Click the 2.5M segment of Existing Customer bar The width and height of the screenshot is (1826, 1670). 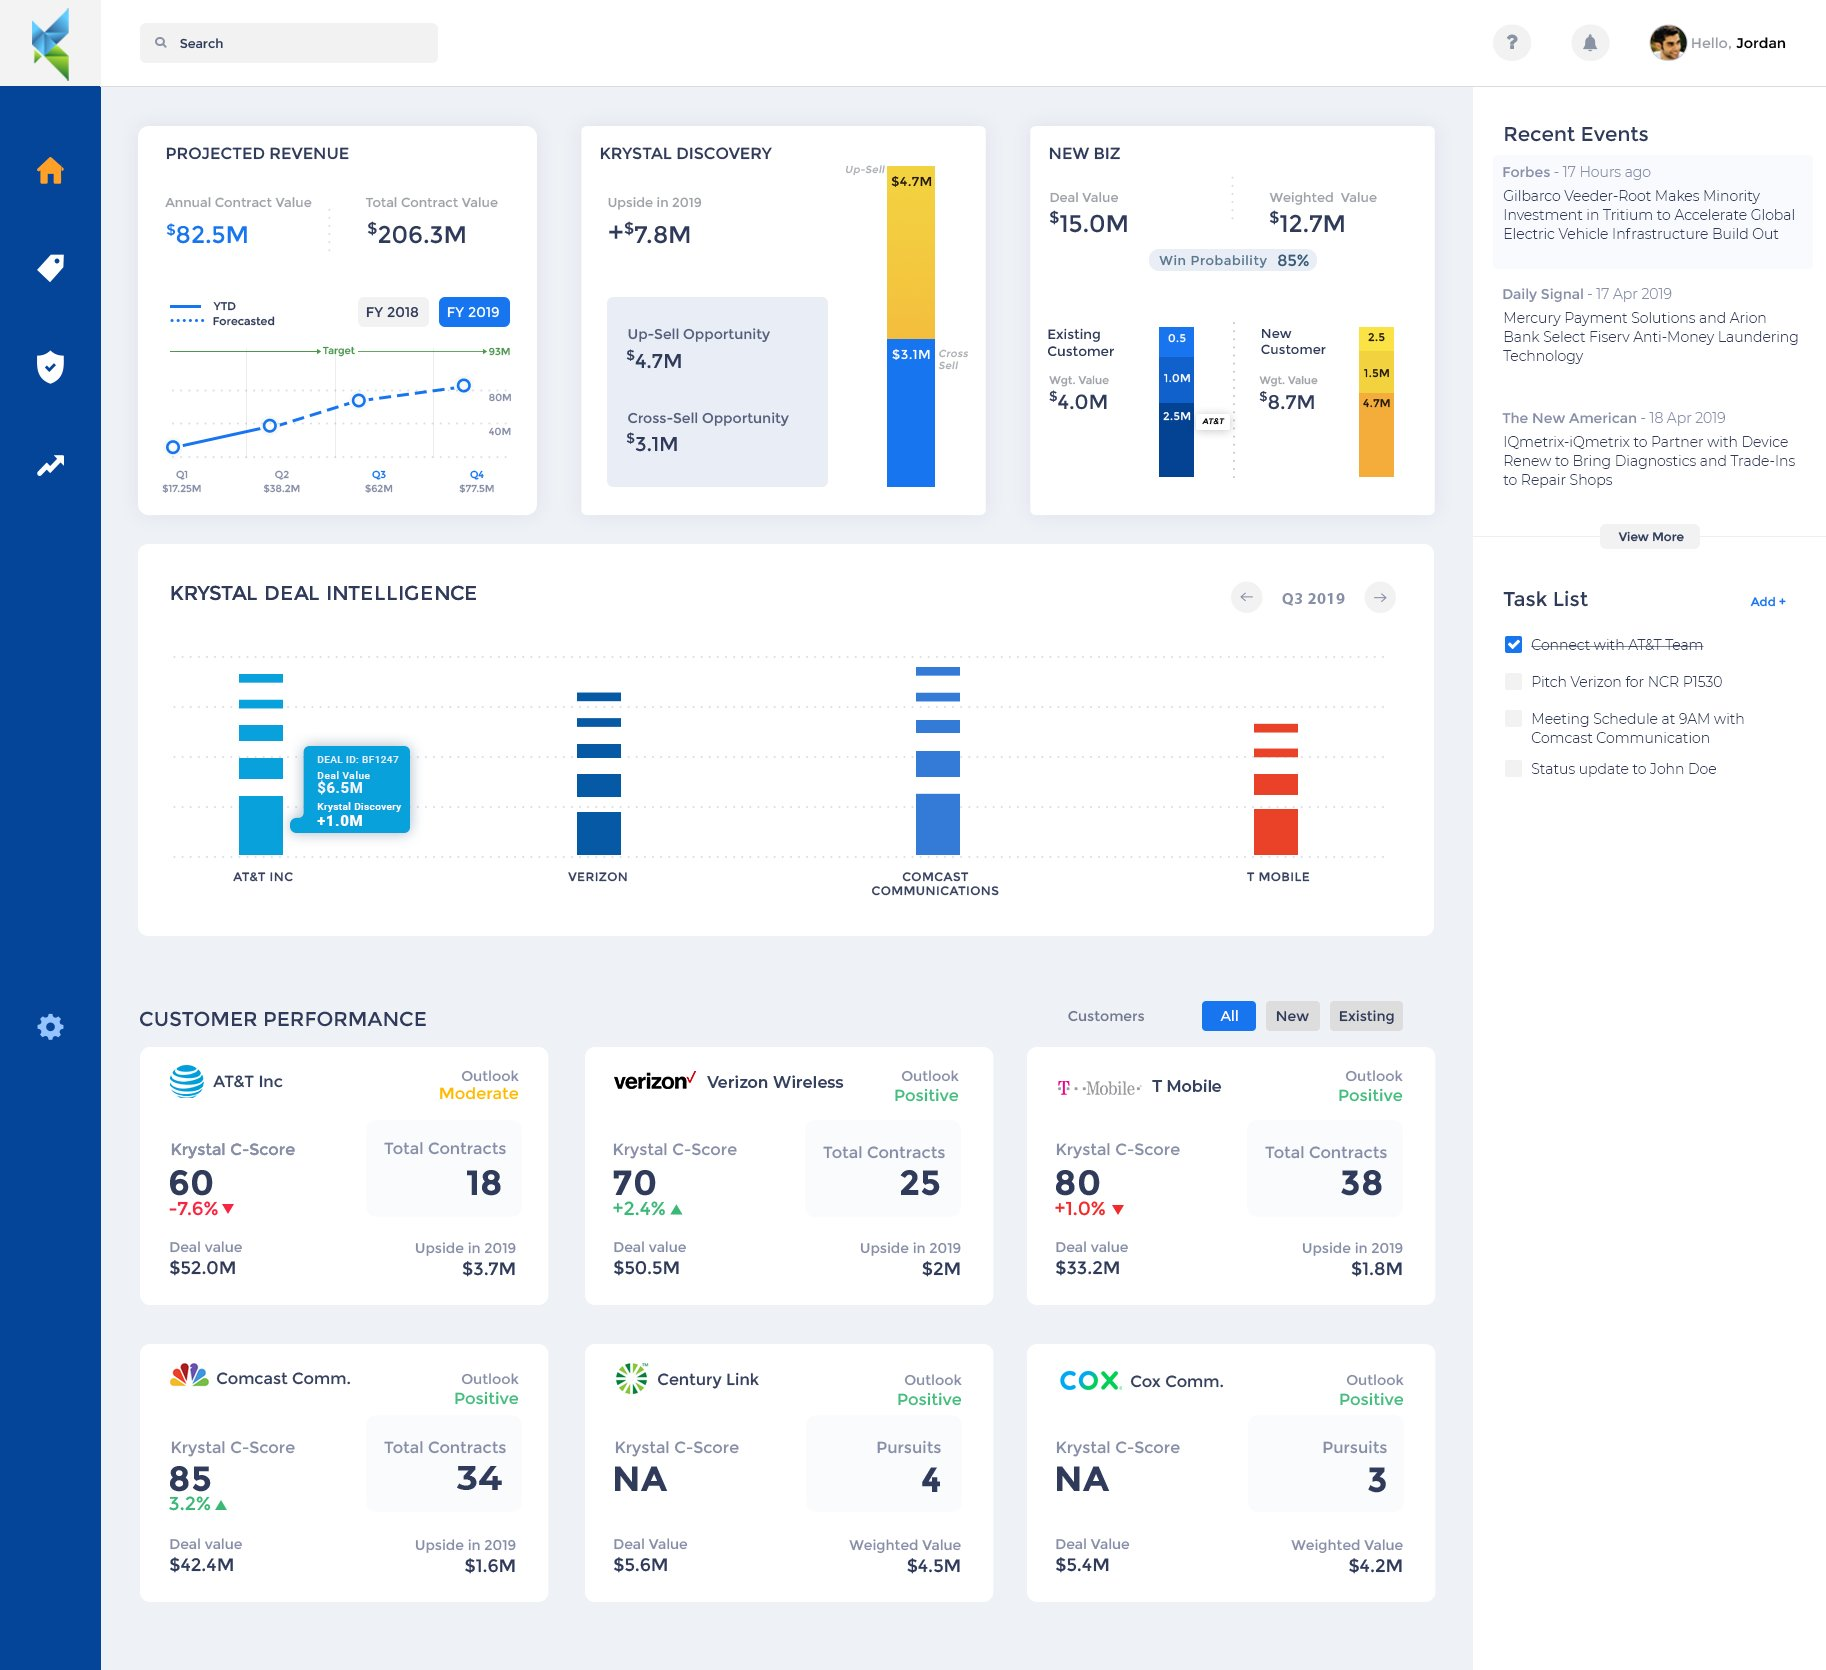tap(1176, 440)
